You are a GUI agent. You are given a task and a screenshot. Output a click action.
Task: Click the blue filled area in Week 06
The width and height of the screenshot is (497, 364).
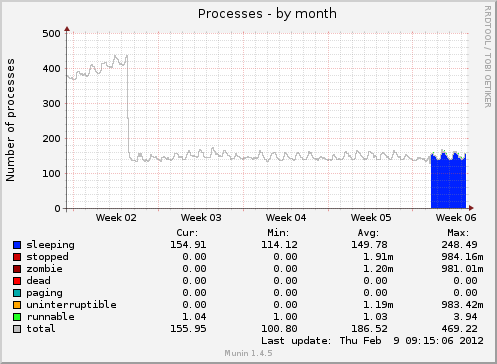click(x=448, y=182)
